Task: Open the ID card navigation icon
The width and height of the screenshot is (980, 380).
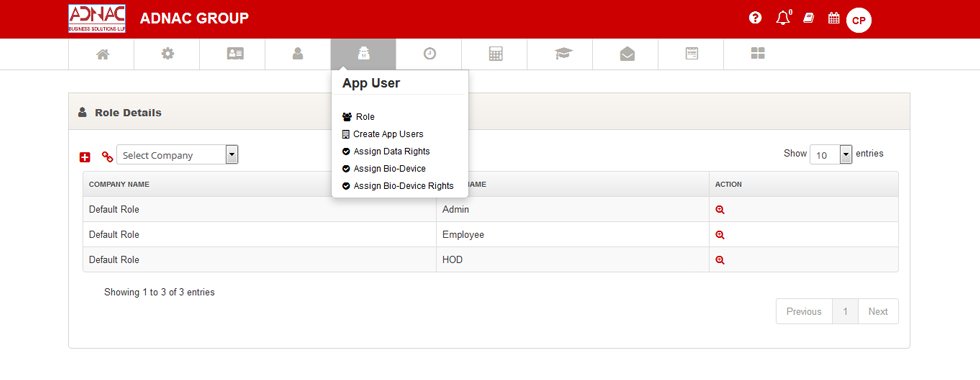Action: (x=235, y=54)
